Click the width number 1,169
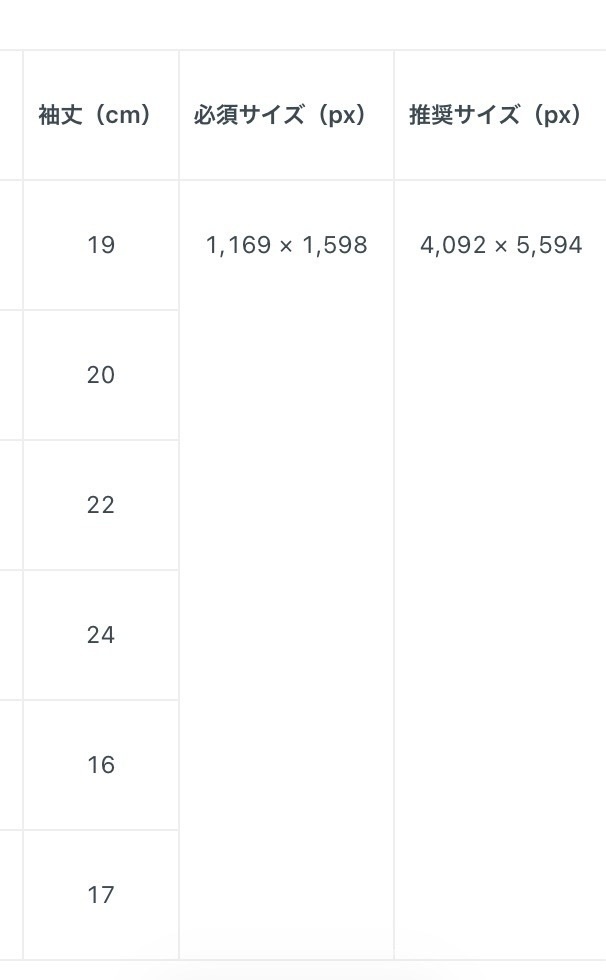 [x=238, y=245]
